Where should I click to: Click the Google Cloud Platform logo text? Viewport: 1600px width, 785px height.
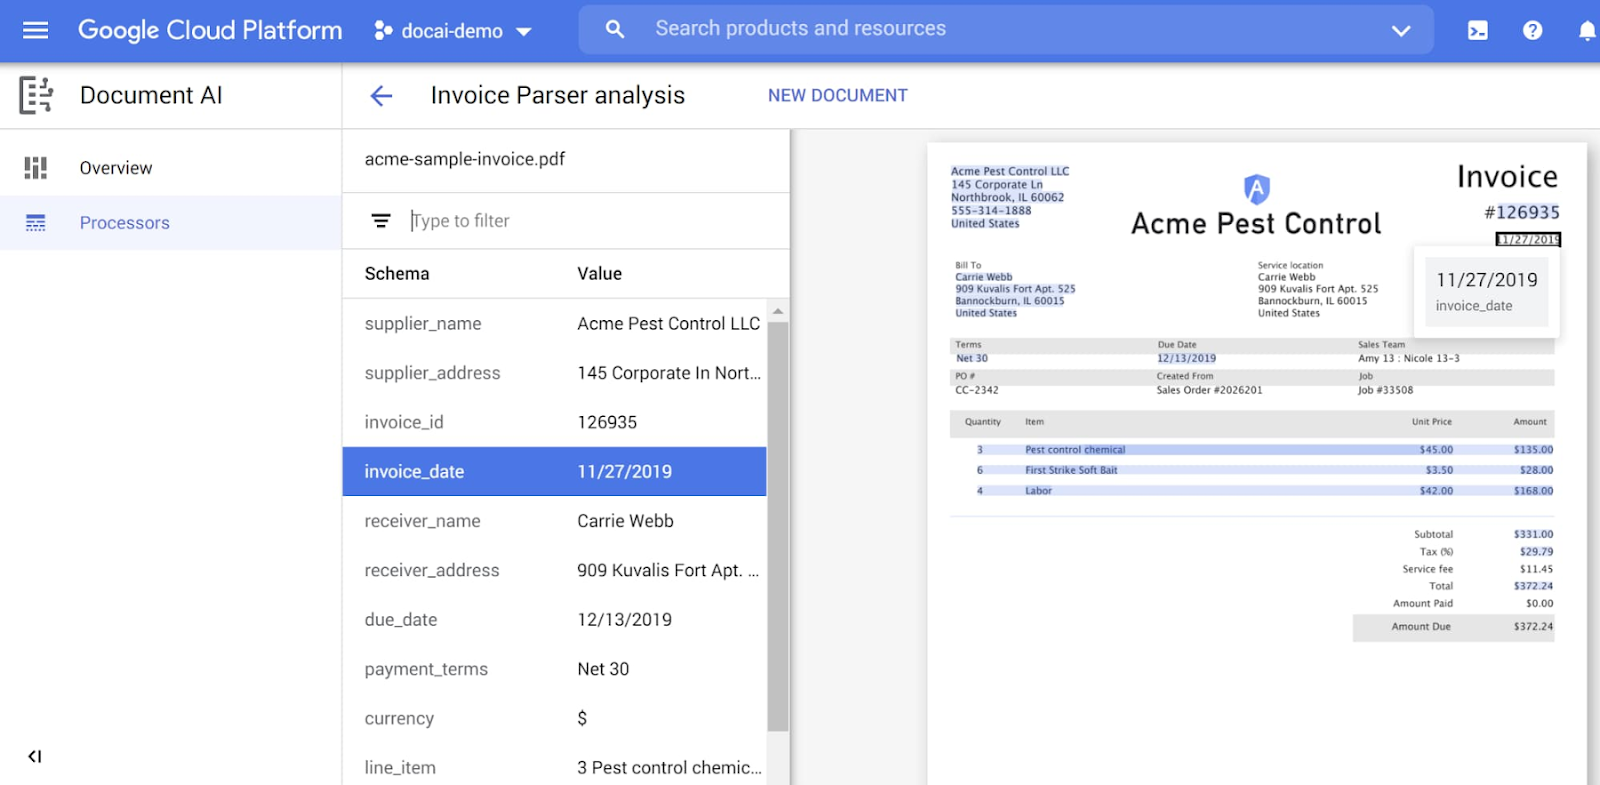click(210, 30)
